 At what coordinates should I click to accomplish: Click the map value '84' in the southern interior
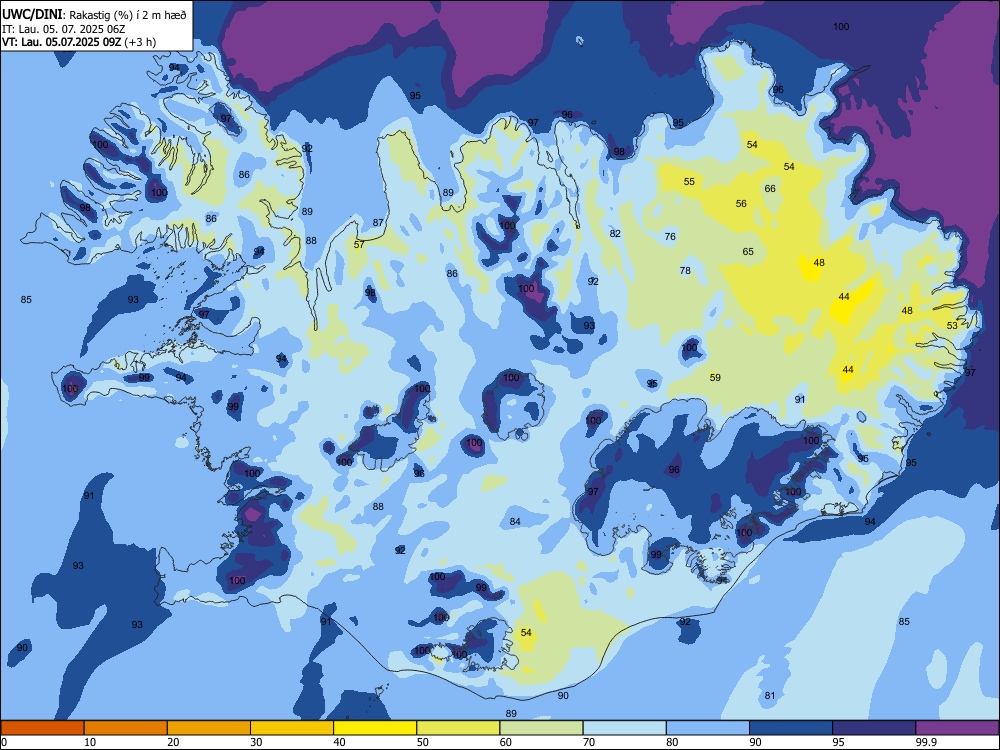coord(515,521)
